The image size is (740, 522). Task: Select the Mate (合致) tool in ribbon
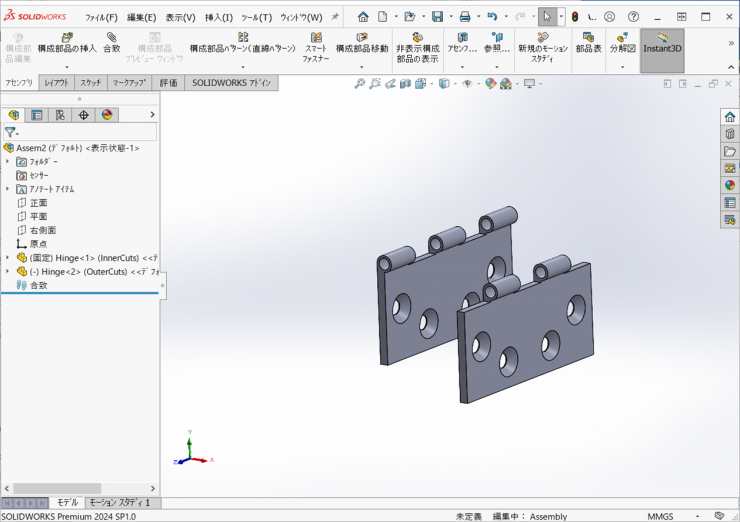click(x=111, y=42)
